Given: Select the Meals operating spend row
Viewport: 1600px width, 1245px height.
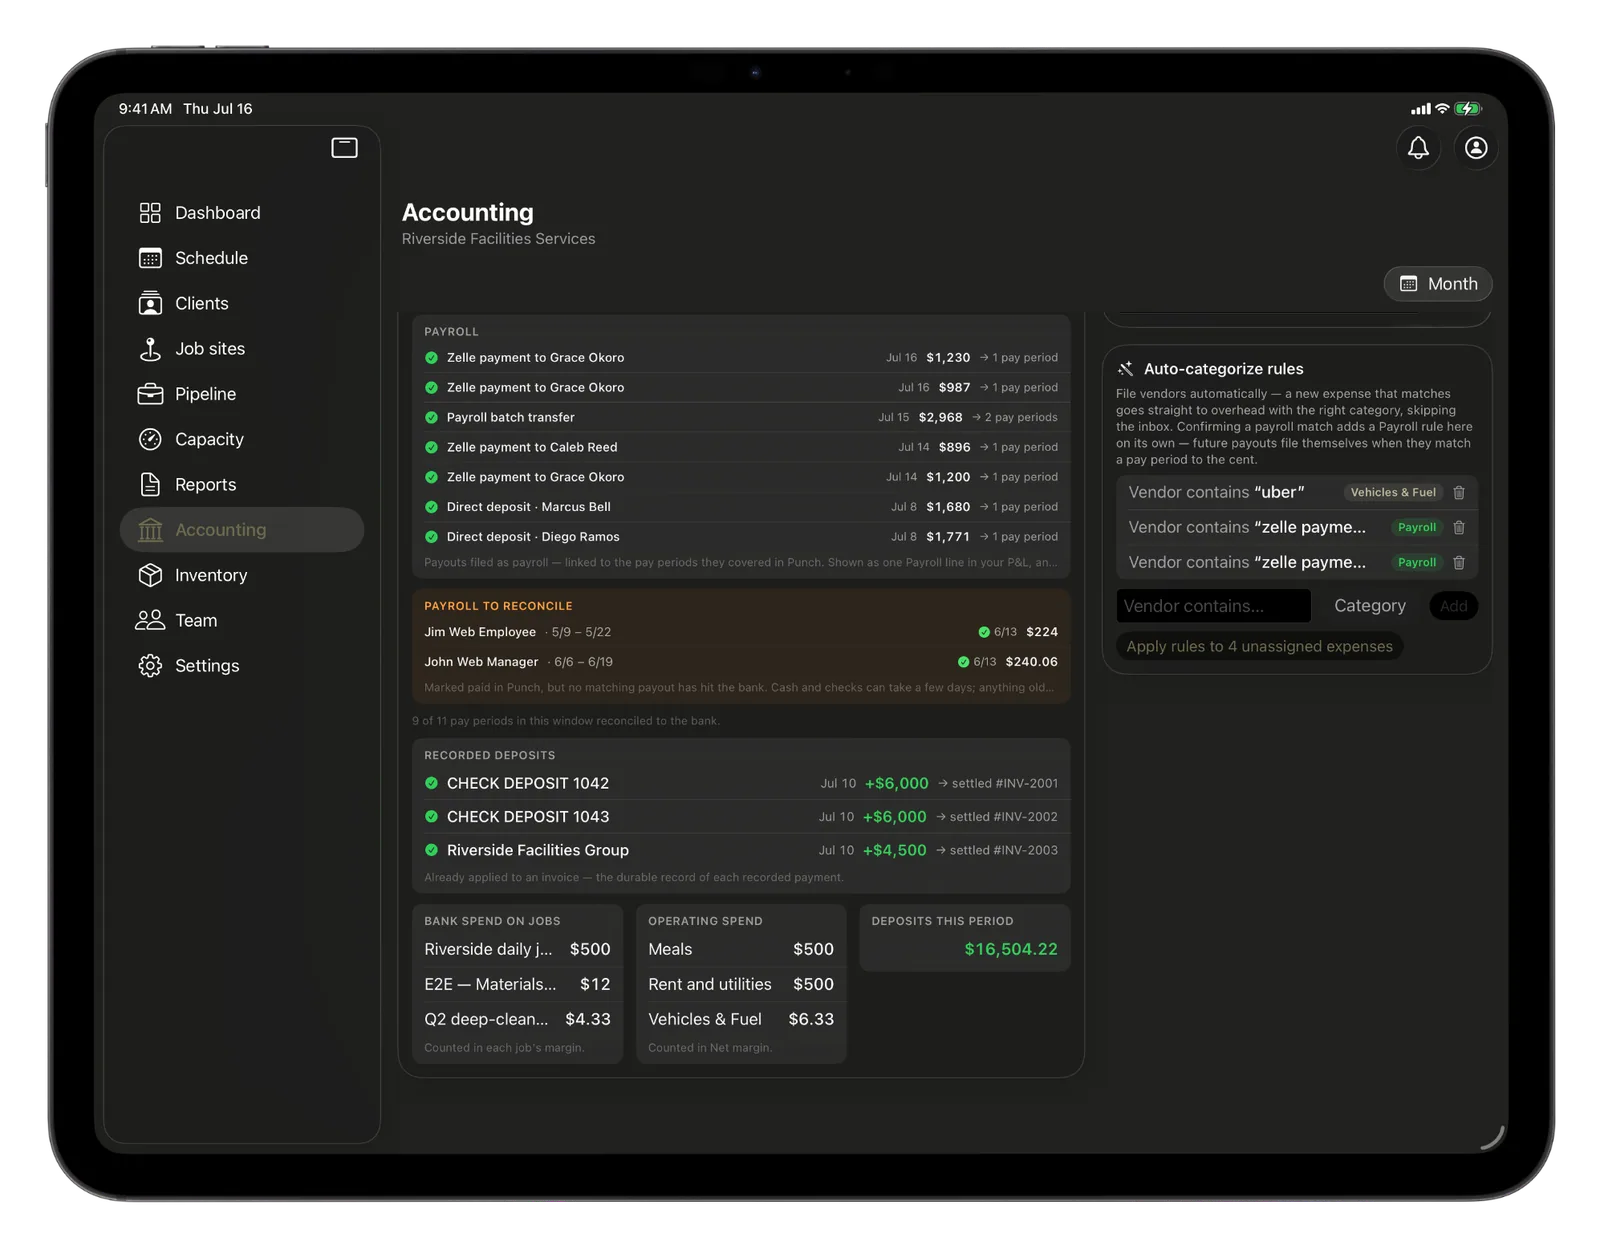Looking at the screenshot, I should 741,950.
